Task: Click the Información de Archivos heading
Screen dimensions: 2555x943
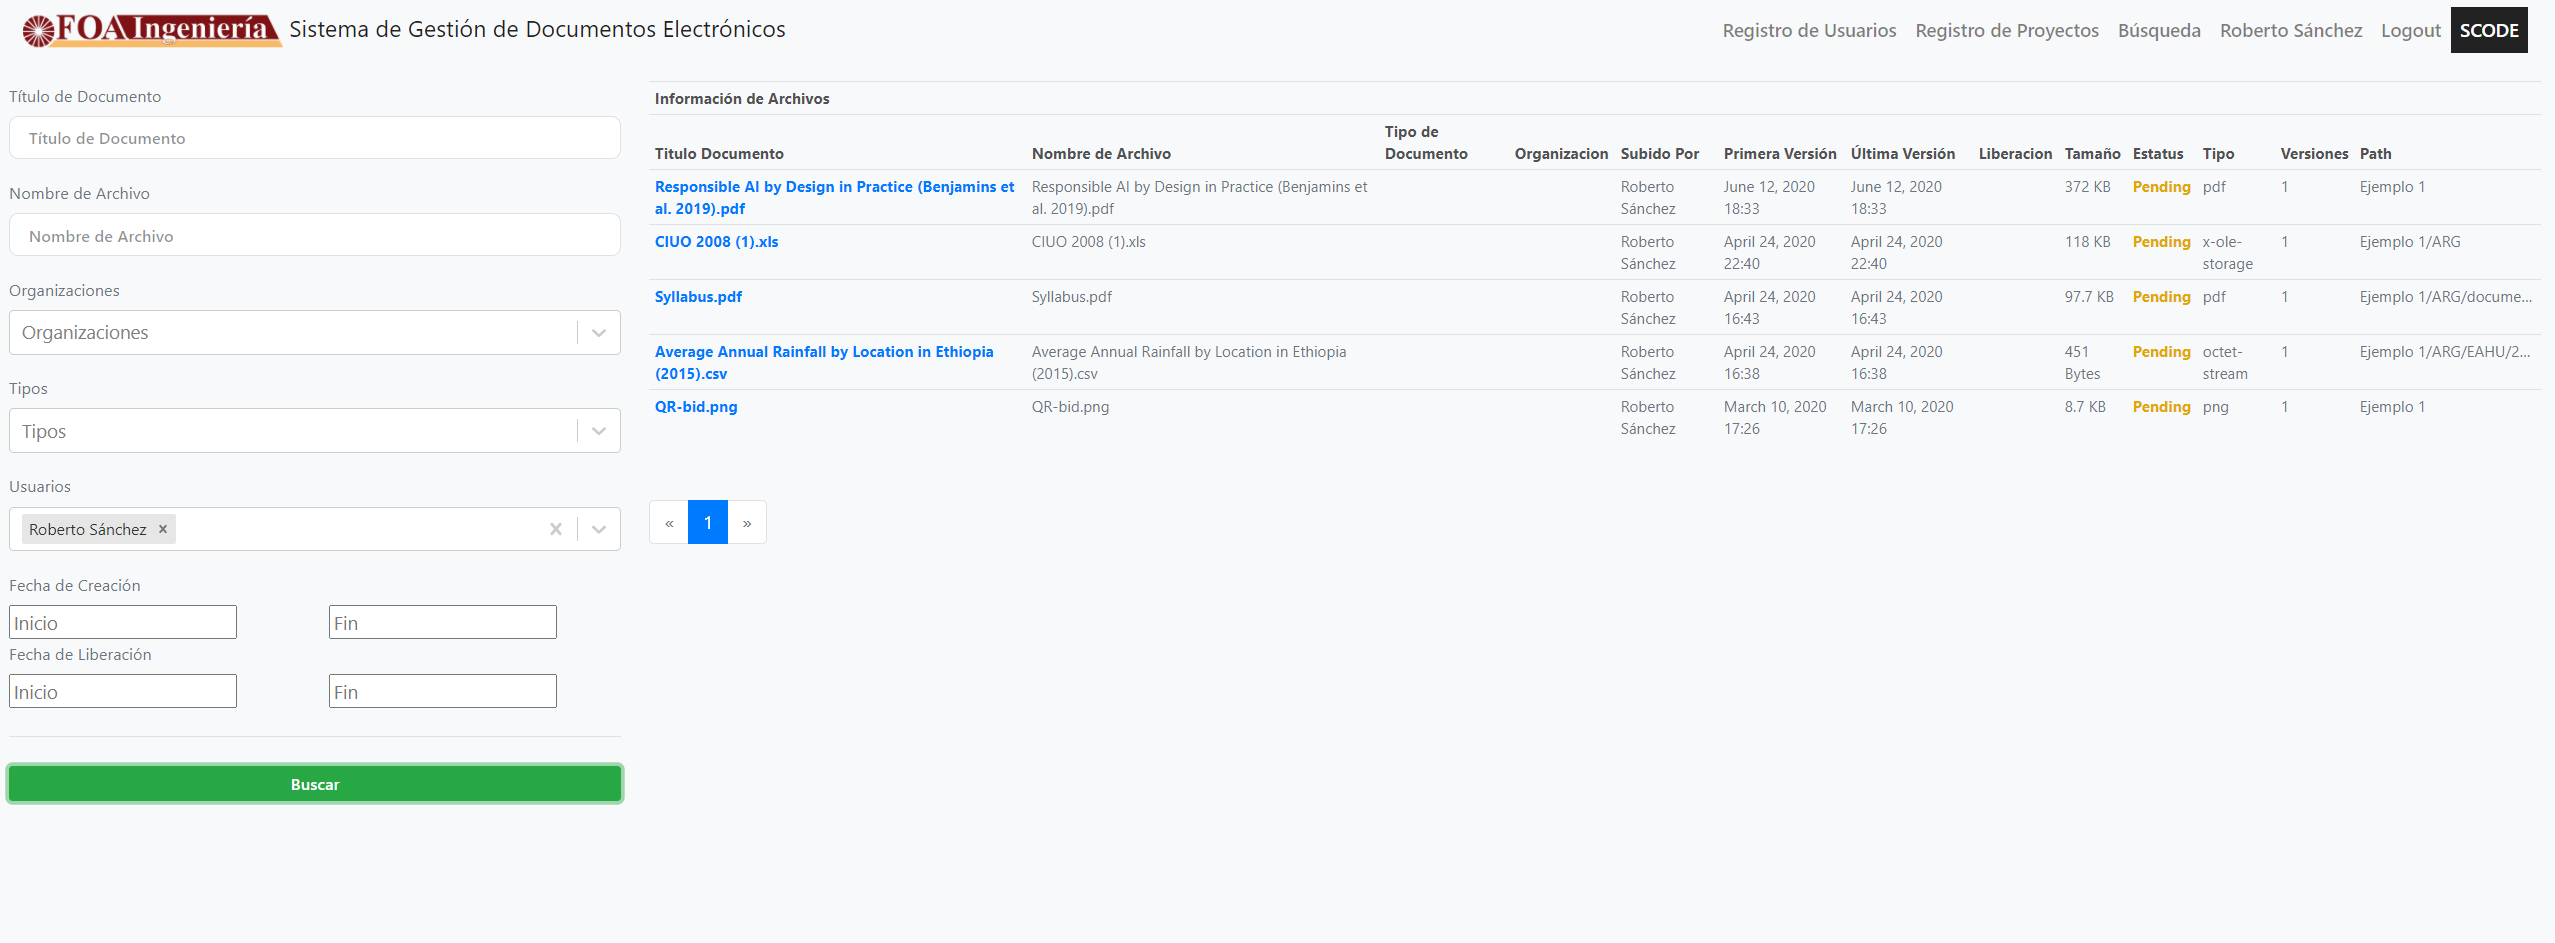Action: (x=742, y=99)
